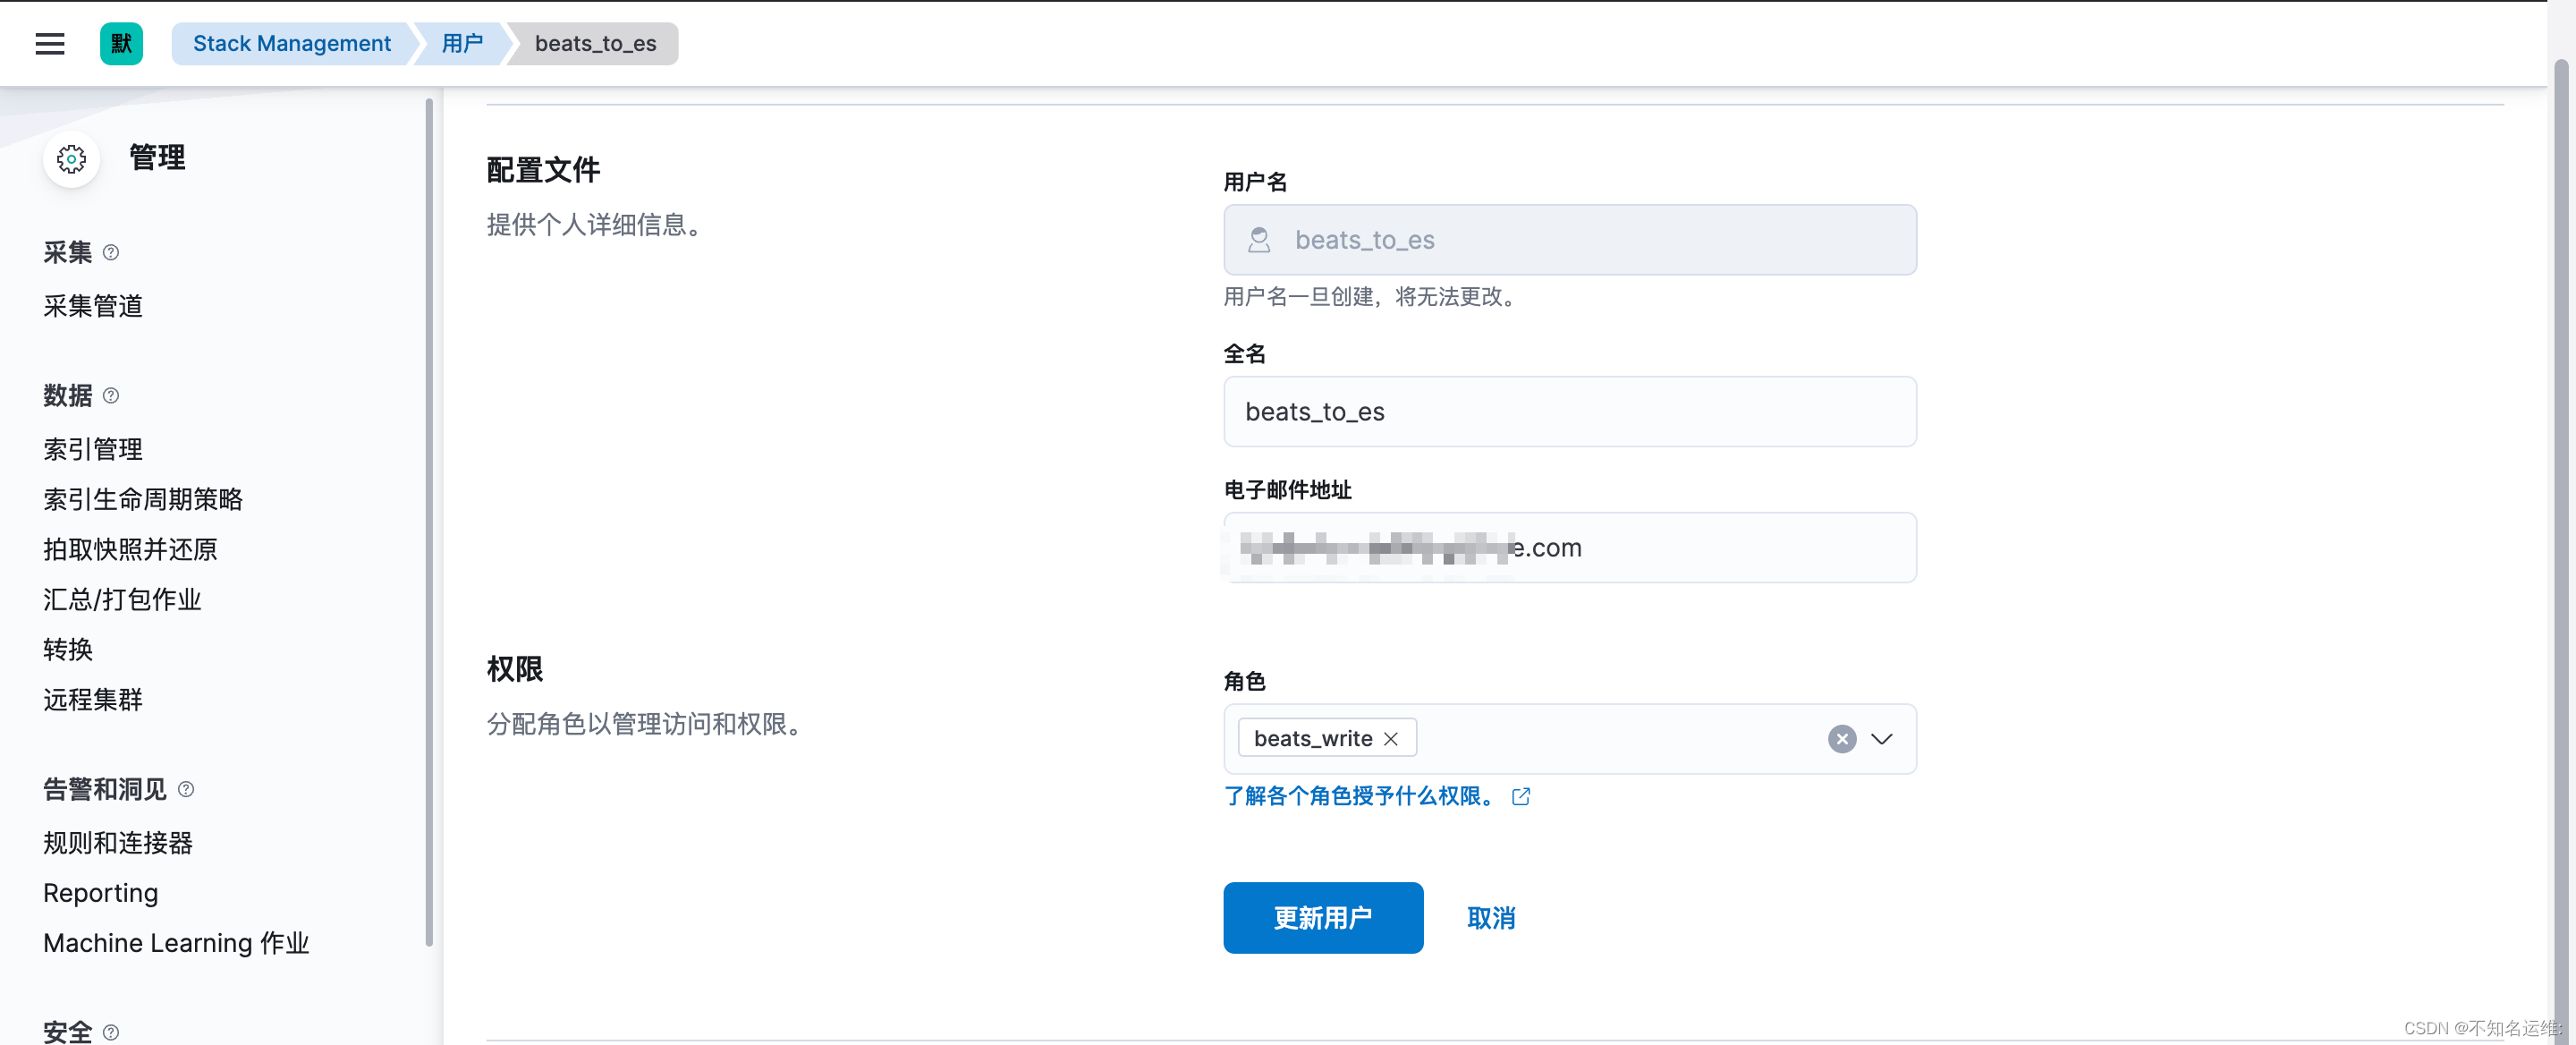Expand the roles dropdown arrow
Image resolution: width=2576 pixels, height=1045 pixels.
coord(1881,738)
